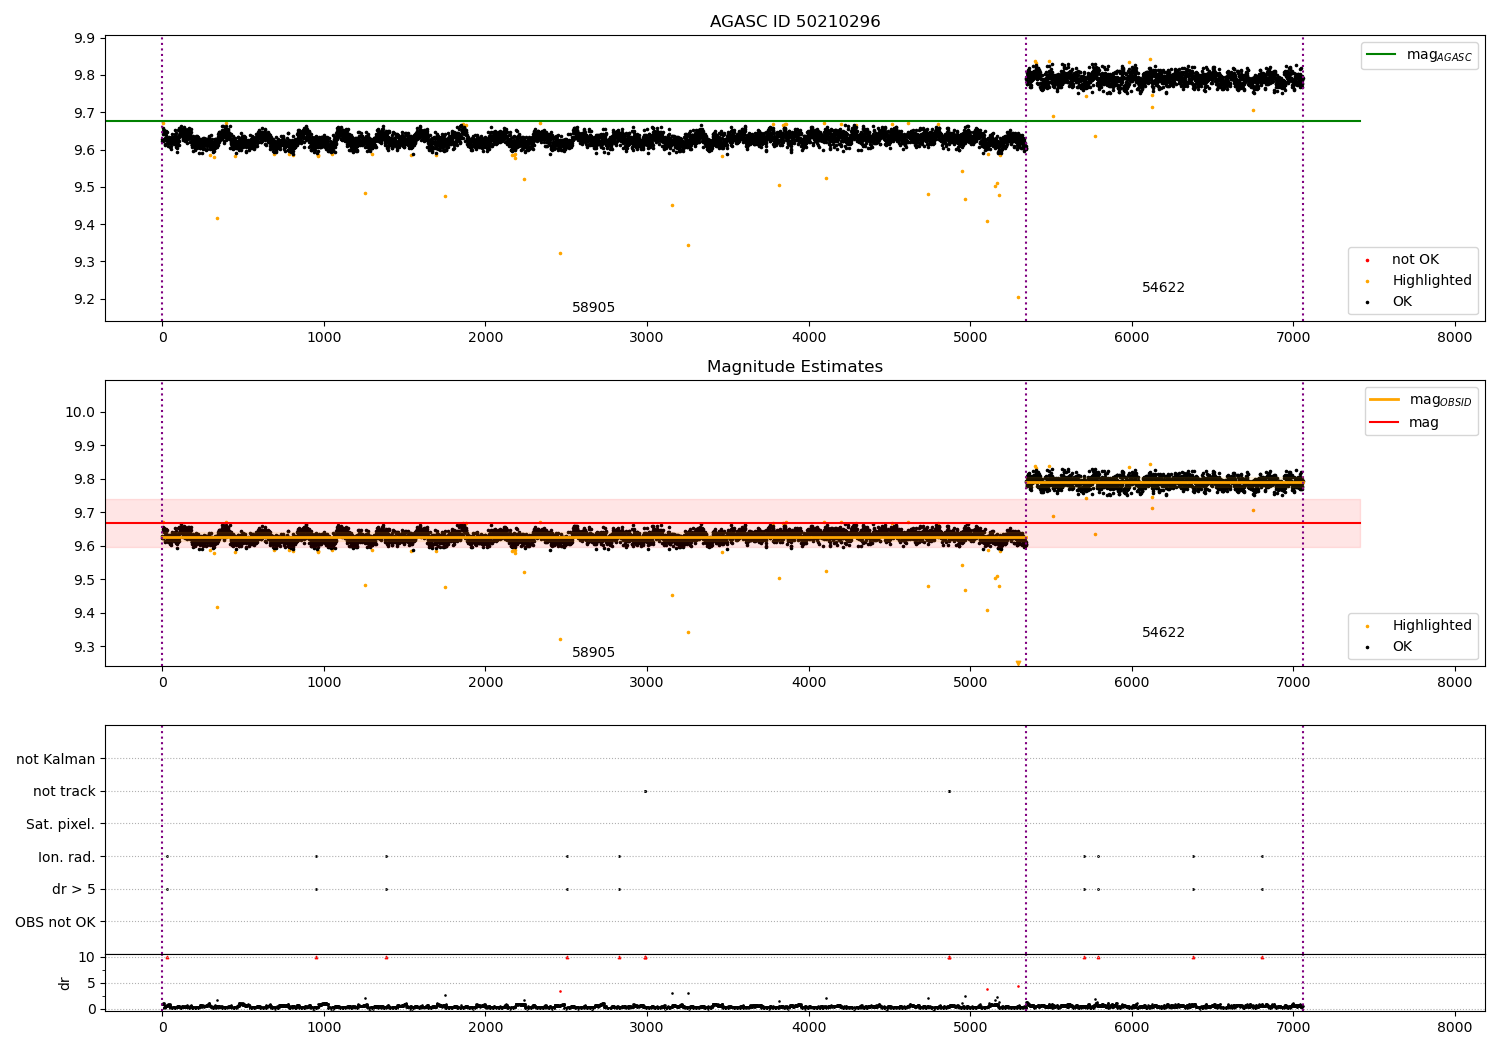Click the title AGASC ID 50210296
The image size is (1500, 1050).
(x=795, y=22)
